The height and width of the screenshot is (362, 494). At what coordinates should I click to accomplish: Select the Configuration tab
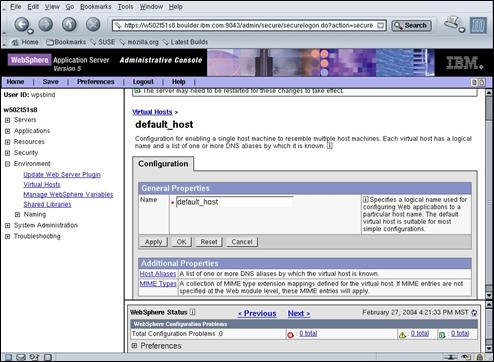click(163, 164)
